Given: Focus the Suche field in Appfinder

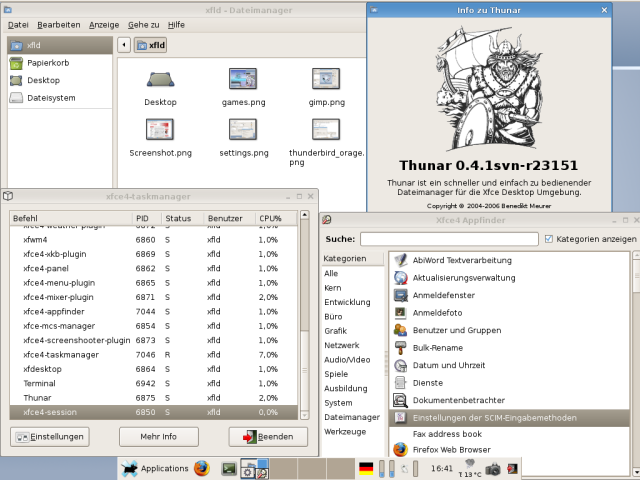Looking at the screenshot, I should click(x=449, y=239).
